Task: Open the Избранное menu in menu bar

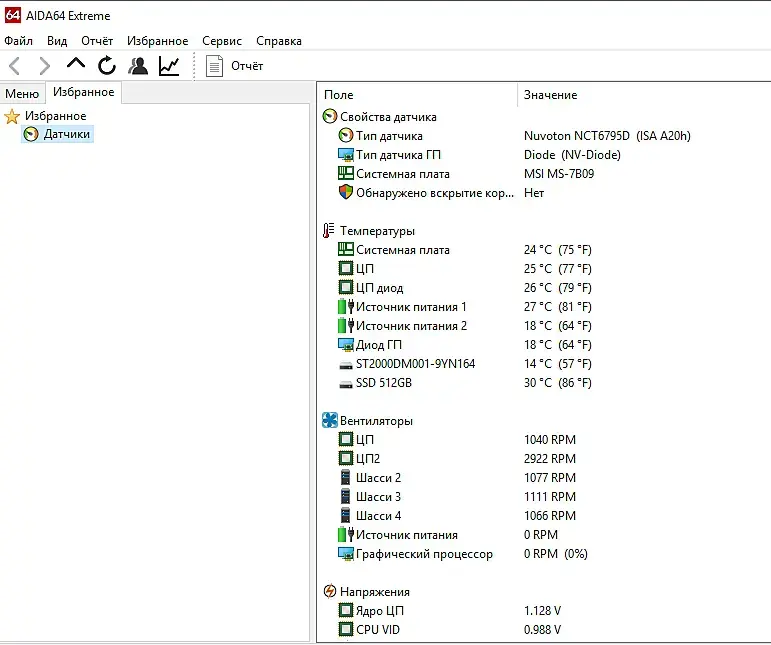Action: pyautogui.click(x=157, y=41)
